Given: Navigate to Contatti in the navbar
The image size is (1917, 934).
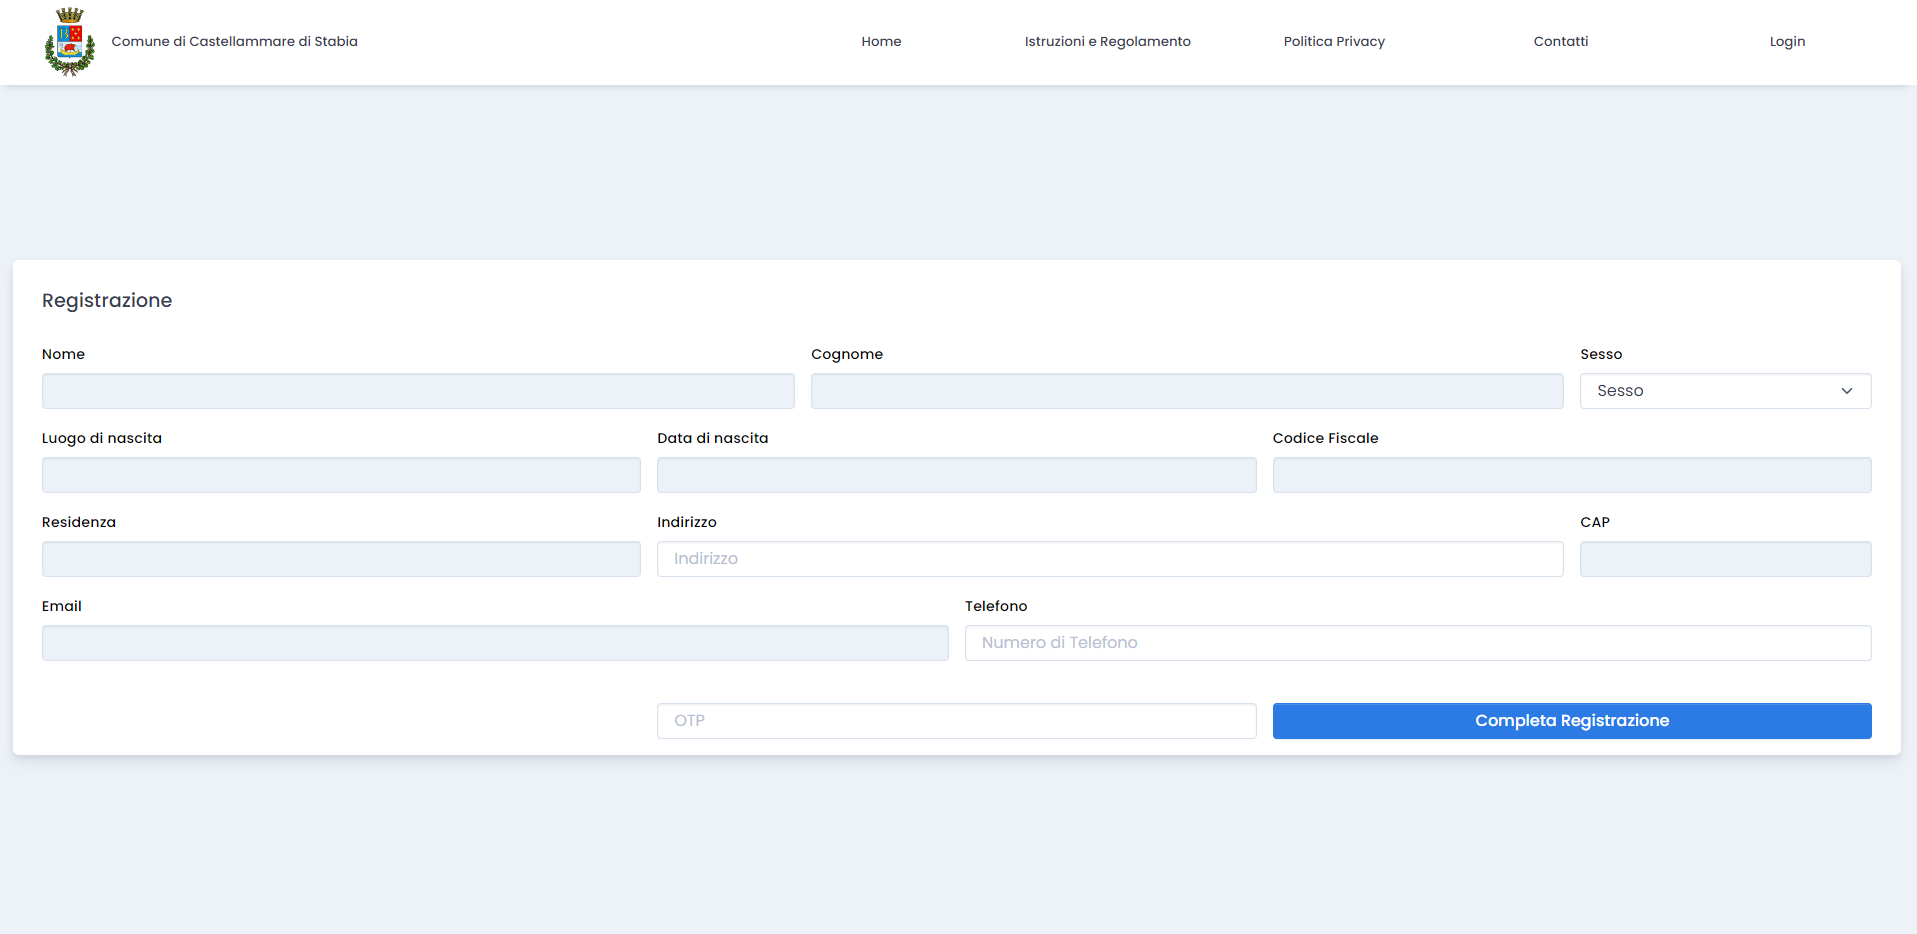Looking at the screenshot, I should coord(1560,42).
